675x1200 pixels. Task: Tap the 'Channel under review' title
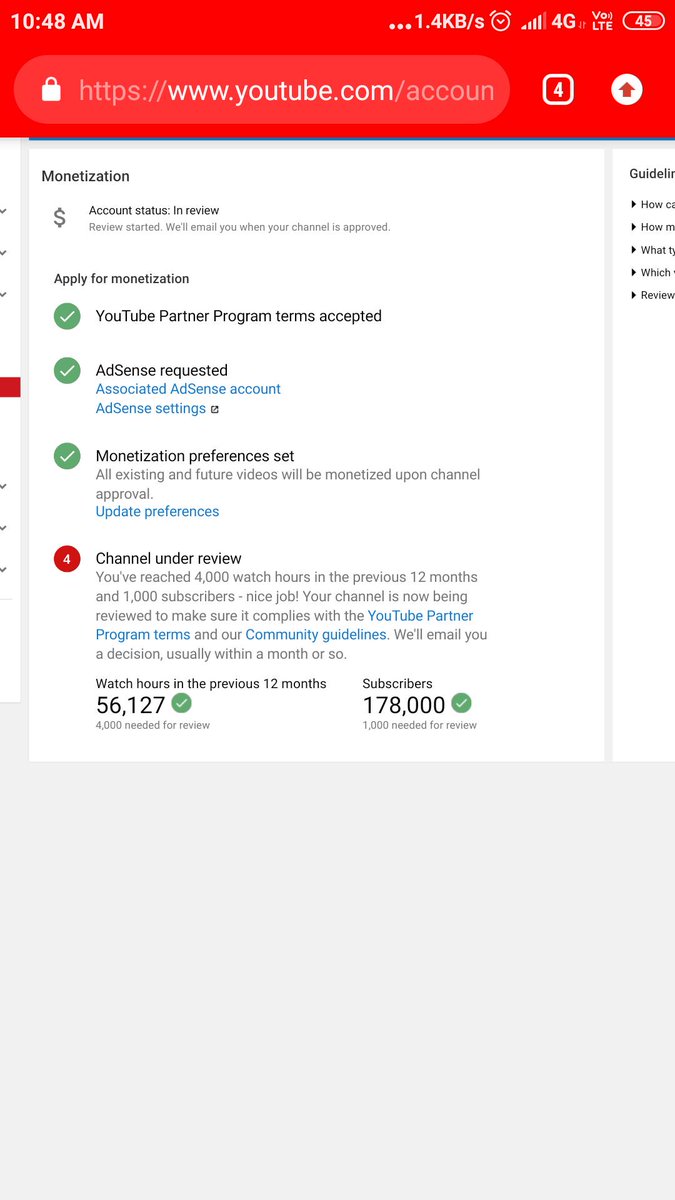pyautogui.click(x=169, y=559)
